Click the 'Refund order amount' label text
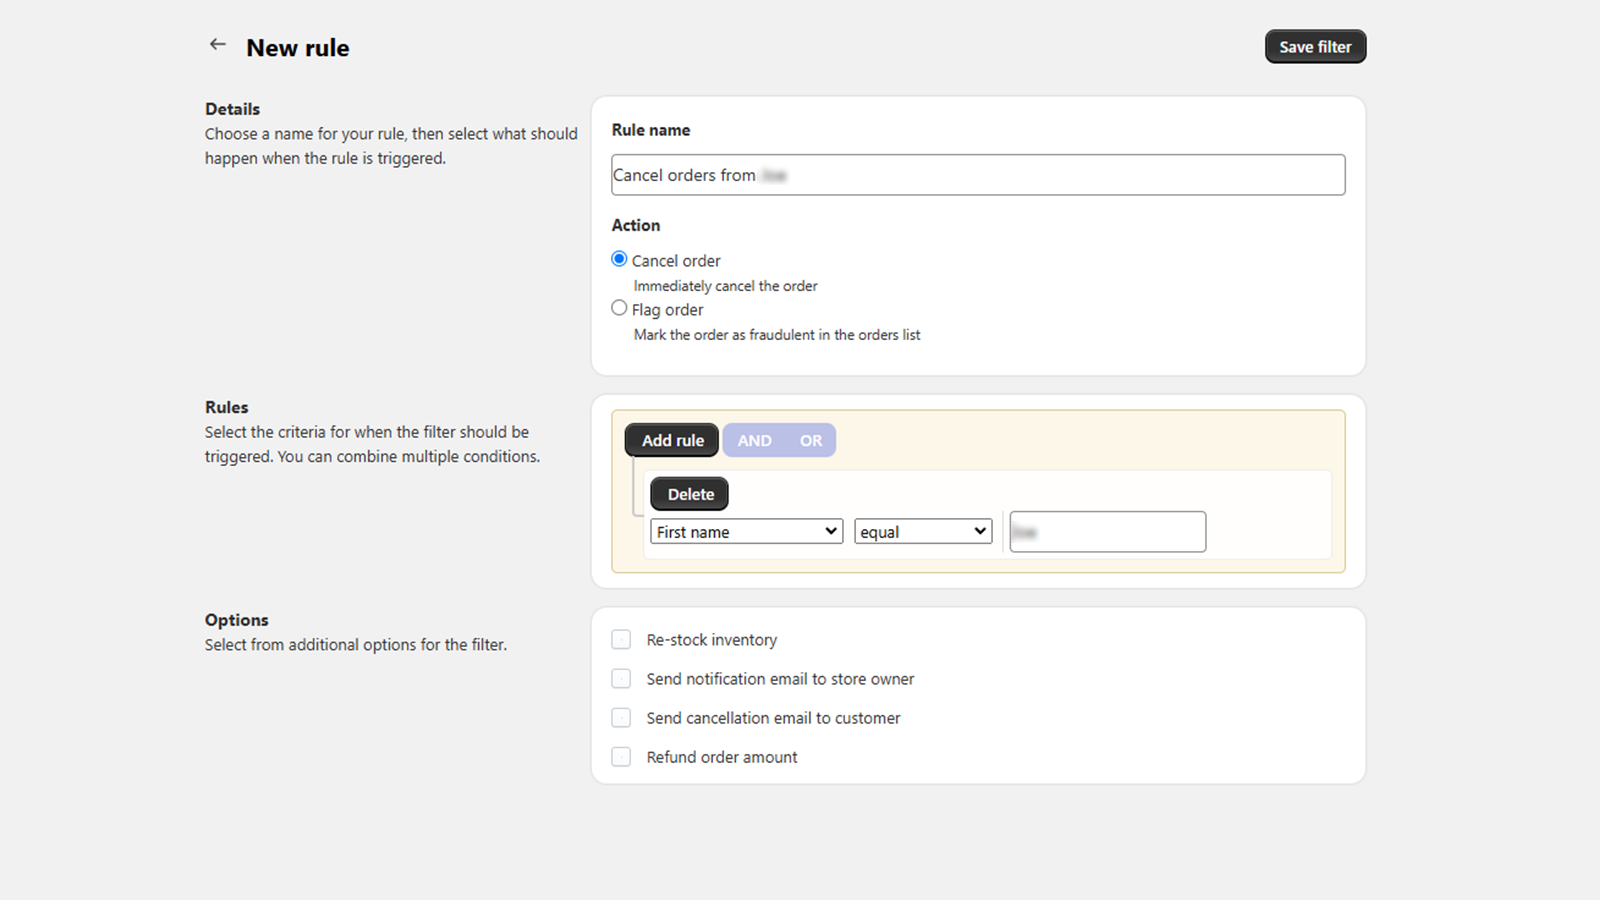The height and width of the screenshot is (900, 1600). [x=722, y=757]
